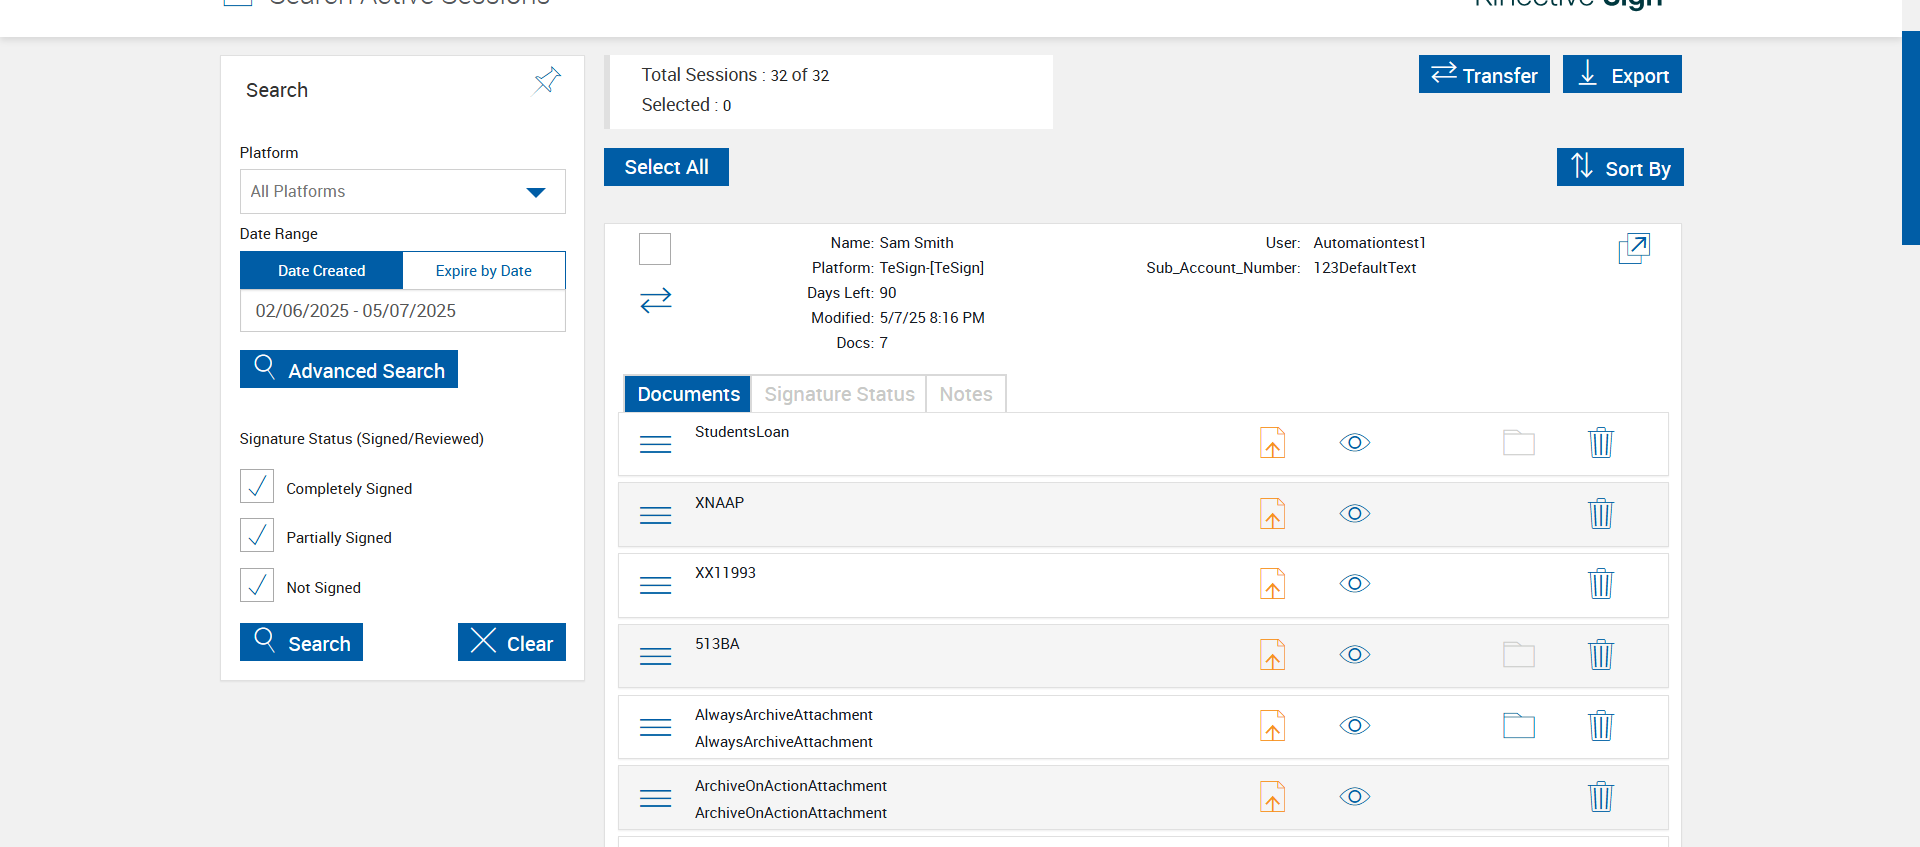Open the folder icon for AlwaysArchiveAttachment
This screenshot has height=847, width=1920.
coord(1518,726)
